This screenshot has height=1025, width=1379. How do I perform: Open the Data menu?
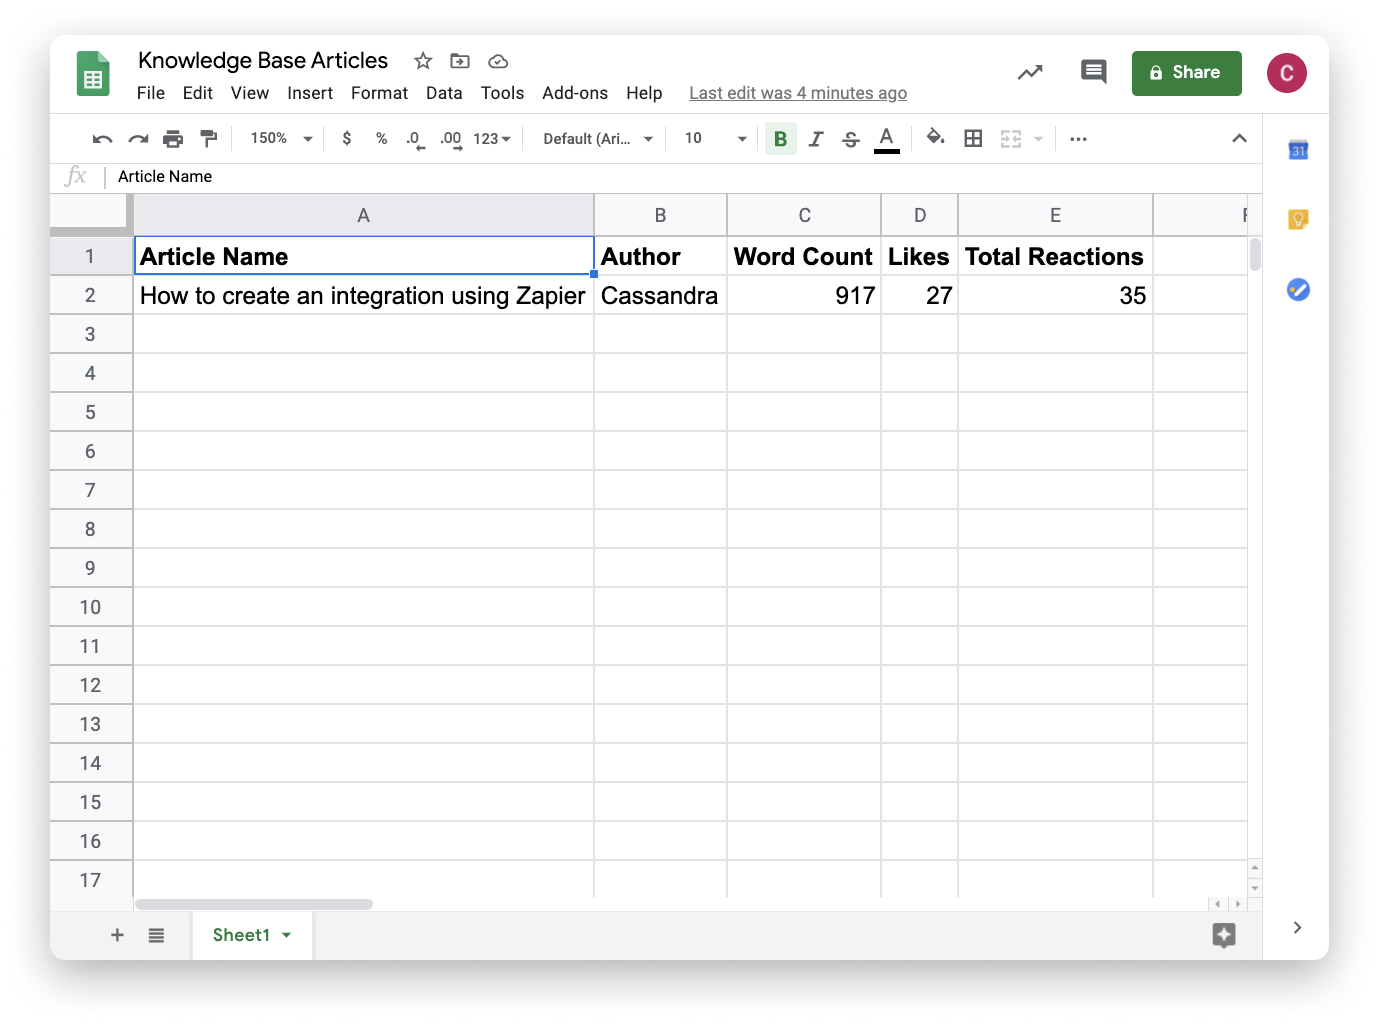[x=444, y=93]
